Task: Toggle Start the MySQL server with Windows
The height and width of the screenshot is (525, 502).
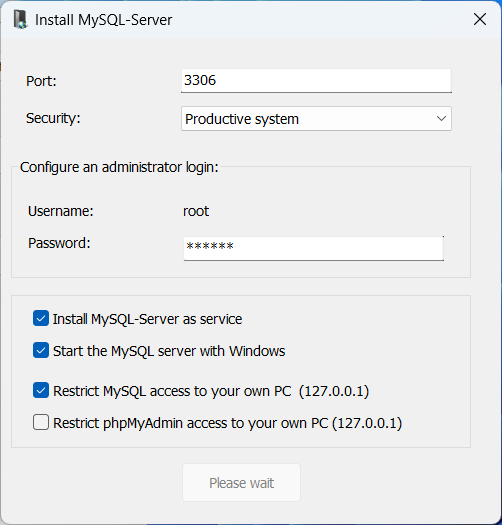Action: tap(41, 351)
